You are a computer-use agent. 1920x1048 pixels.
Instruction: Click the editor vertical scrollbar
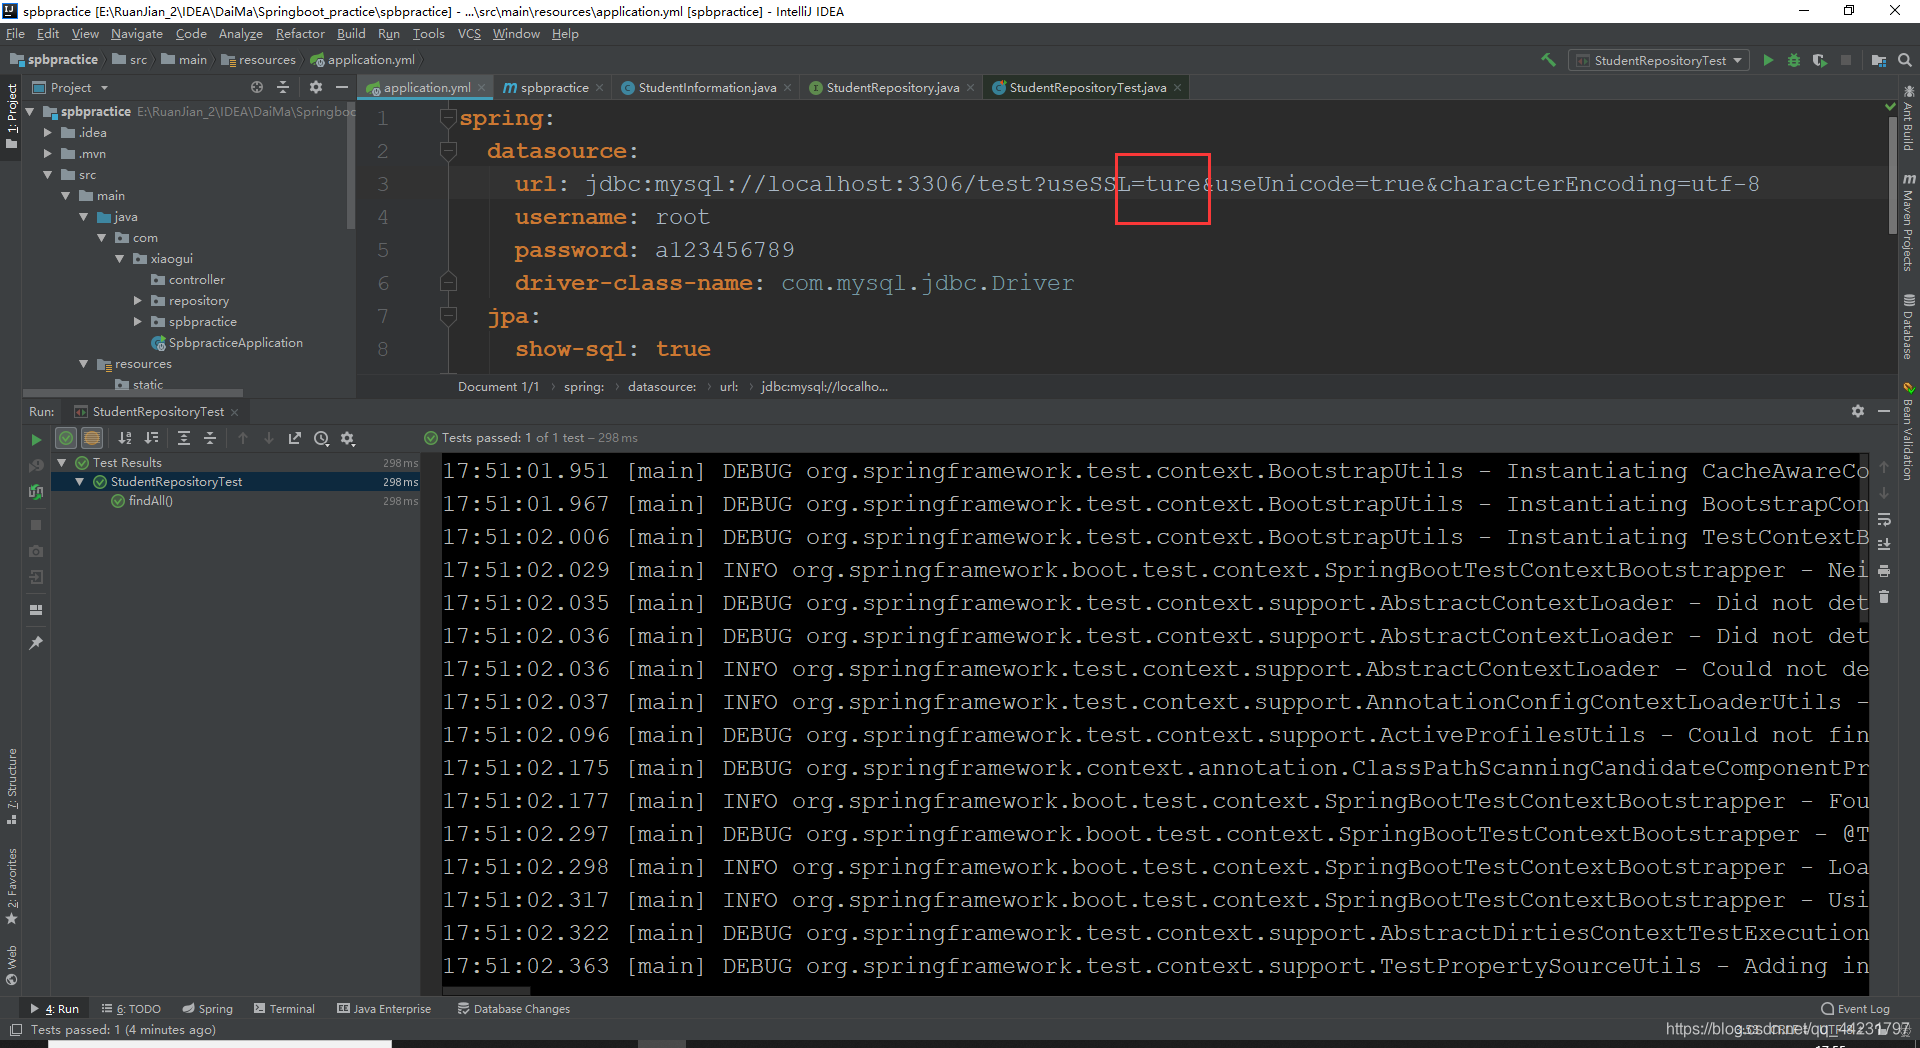click(1892, 175)
